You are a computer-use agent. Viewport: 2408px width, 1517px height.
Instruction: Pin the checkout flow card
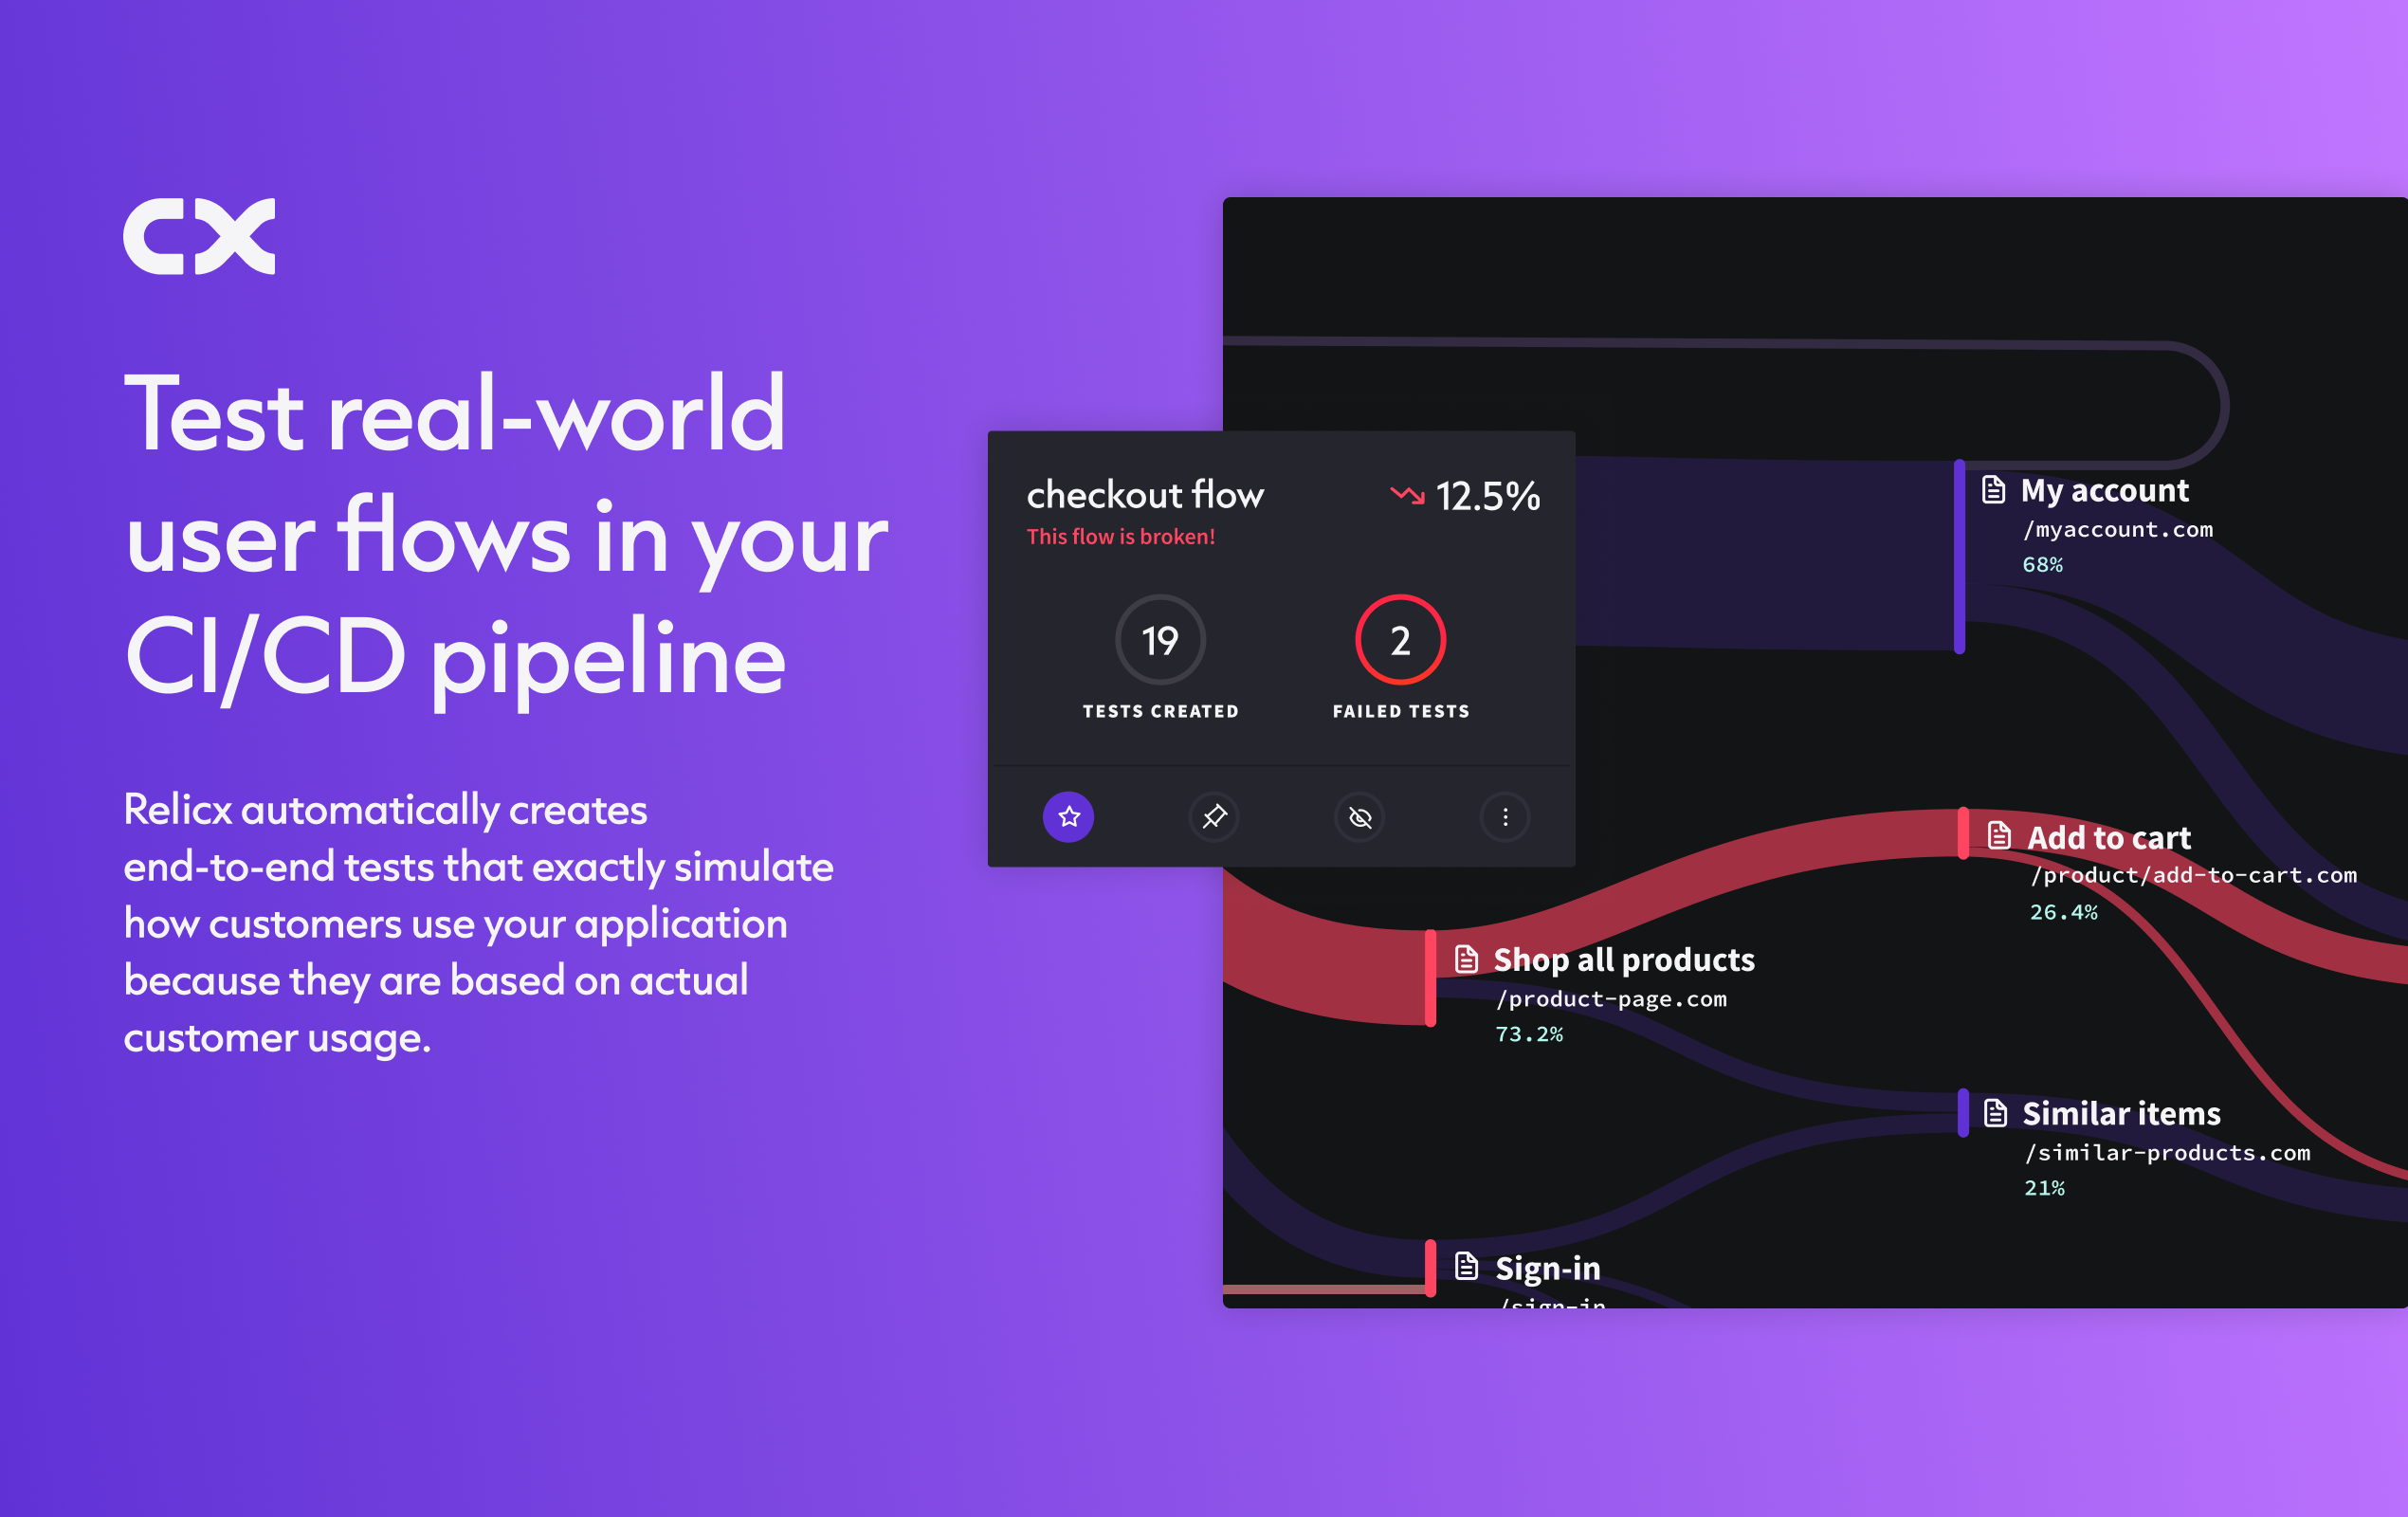click(x=1214, y=817)
